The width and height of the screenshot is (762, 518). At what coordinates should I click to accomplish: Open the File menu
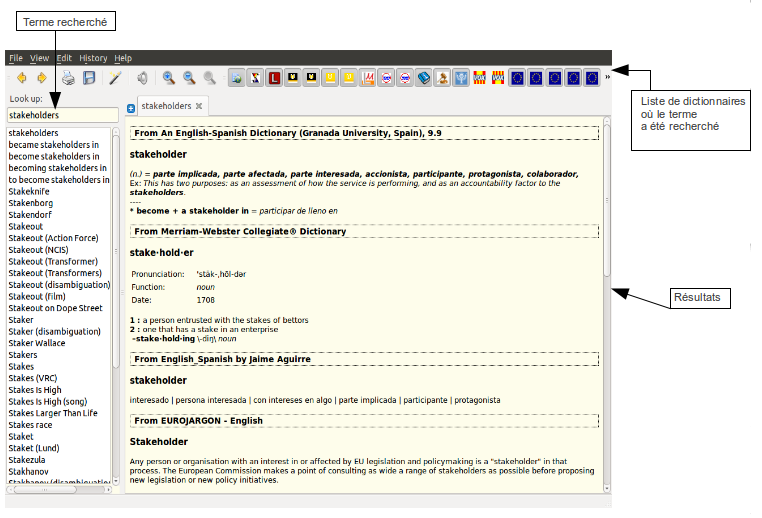pyautogui.click(x=16, y=58)
